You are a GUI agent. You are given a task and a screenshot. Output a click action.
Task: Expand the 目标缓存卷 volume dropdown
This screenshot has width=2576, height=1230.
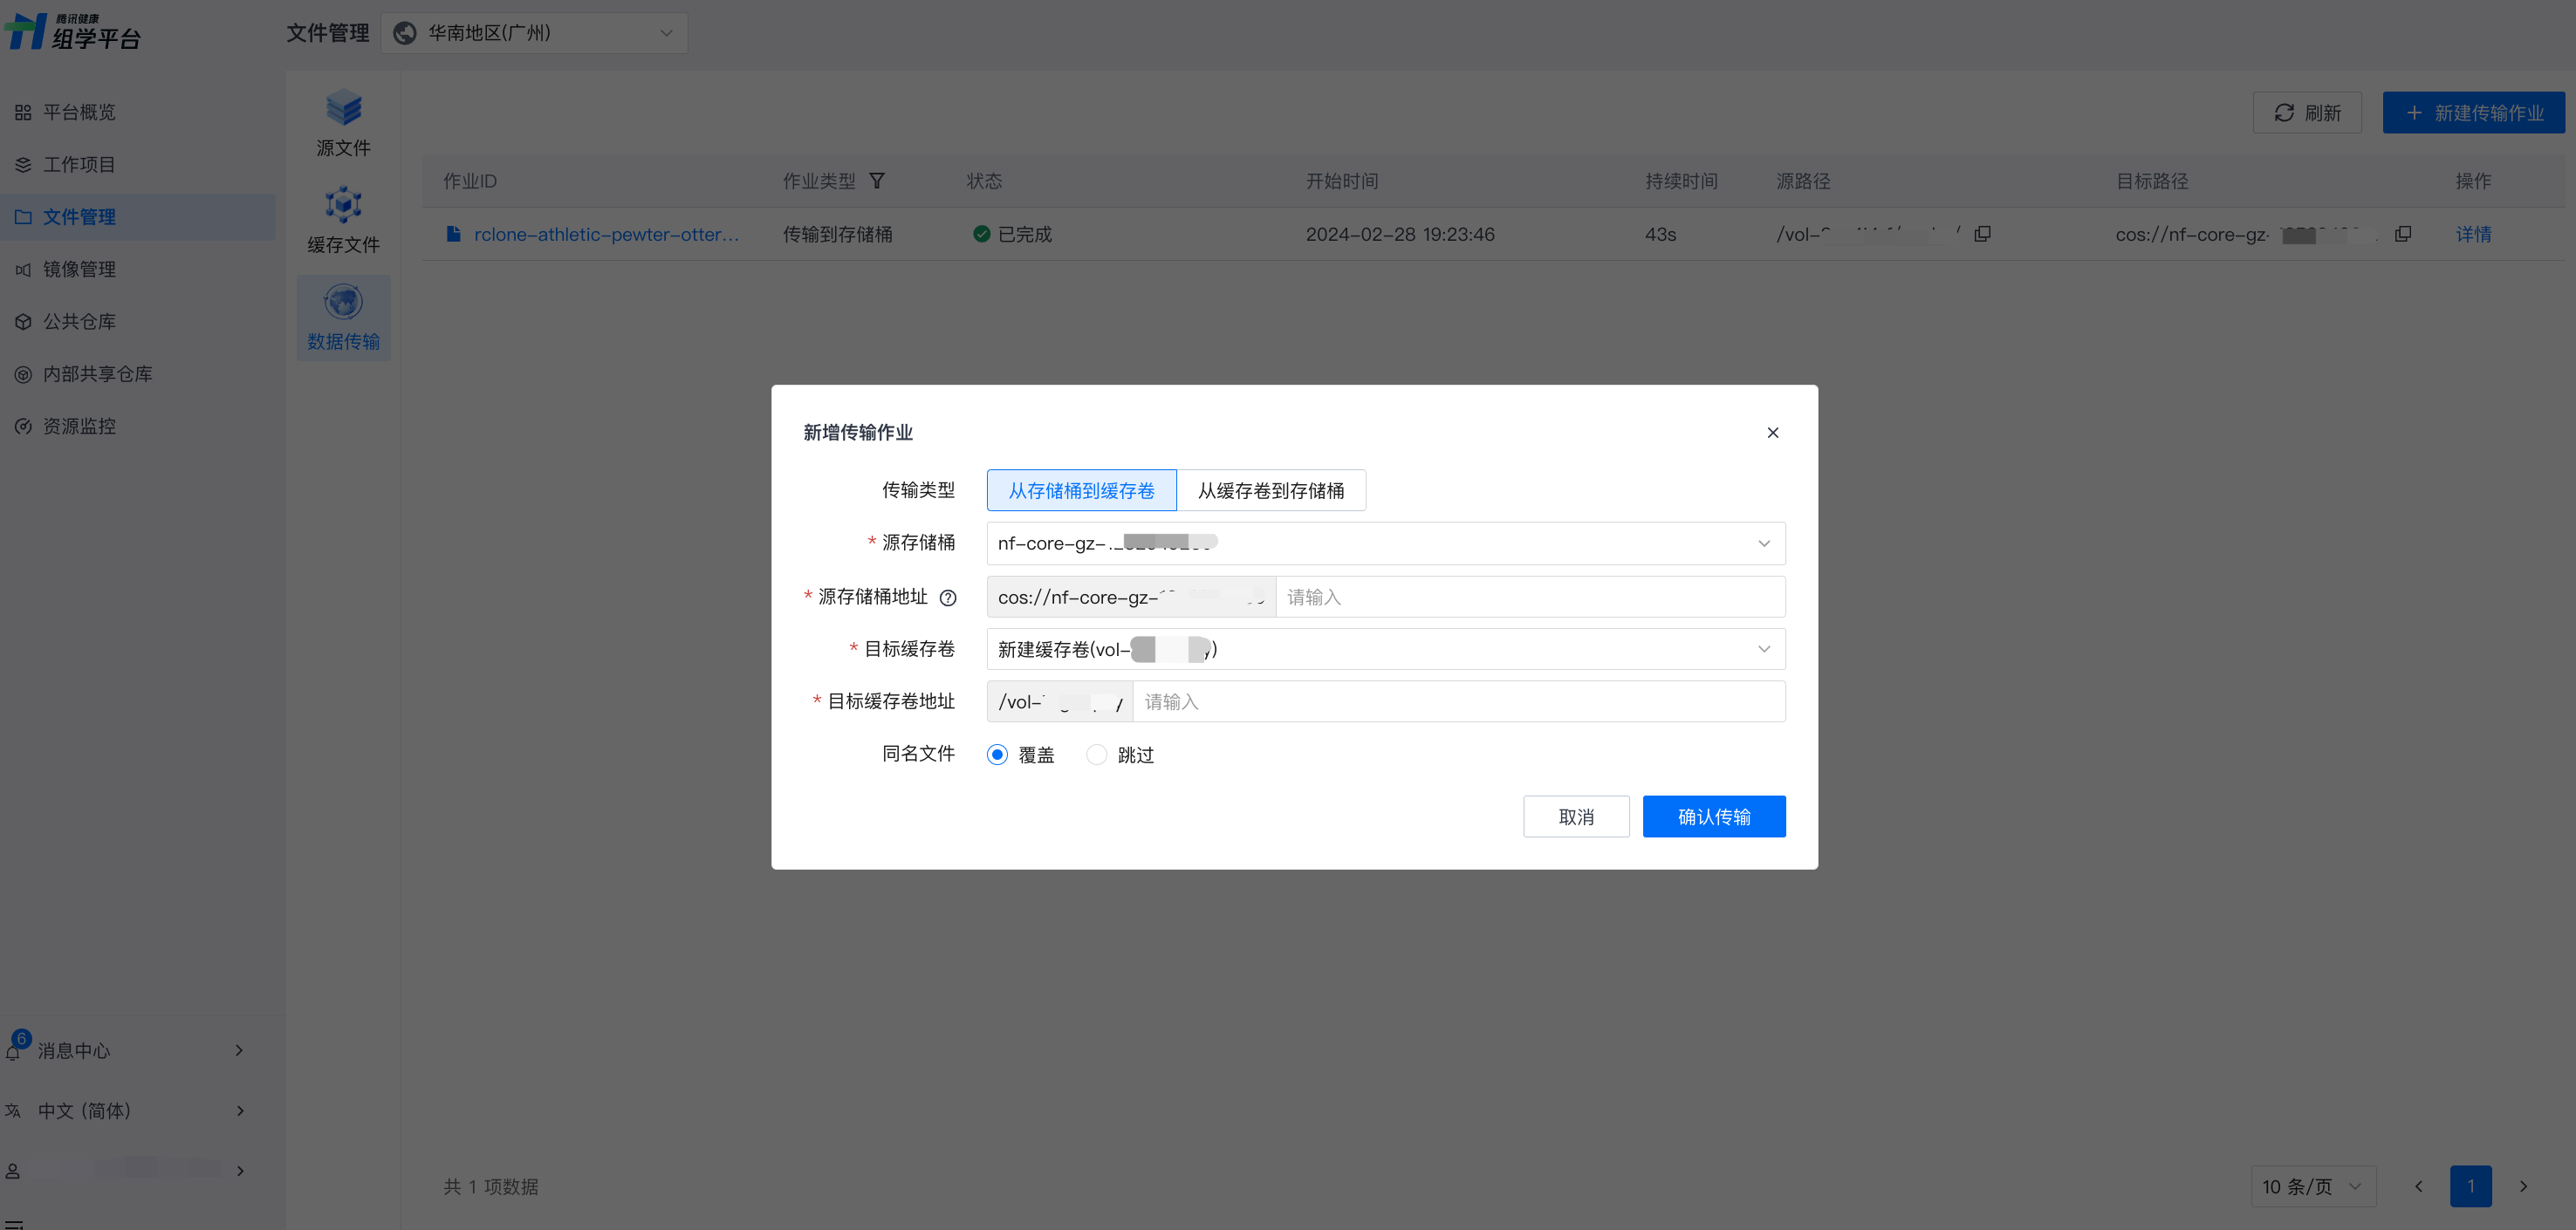coord(1385,650)
